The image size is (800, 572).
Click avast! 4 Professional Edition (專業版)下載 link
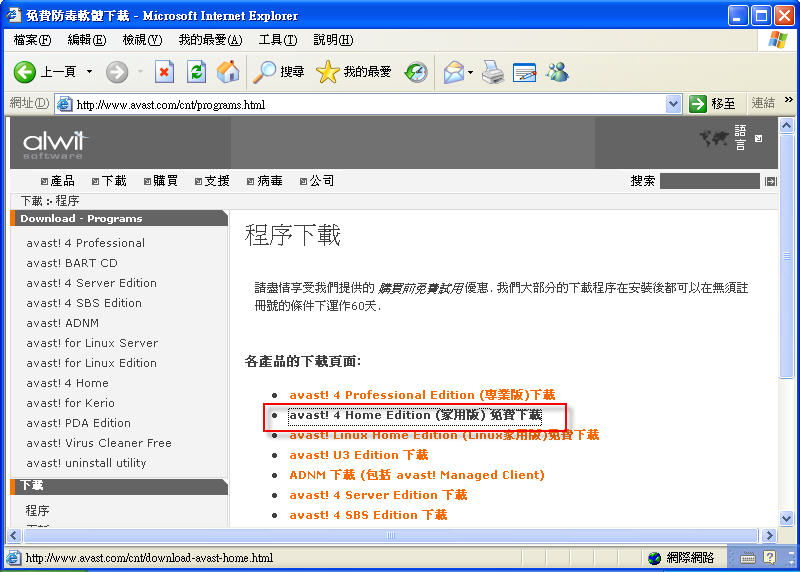(x=422, y=395)
